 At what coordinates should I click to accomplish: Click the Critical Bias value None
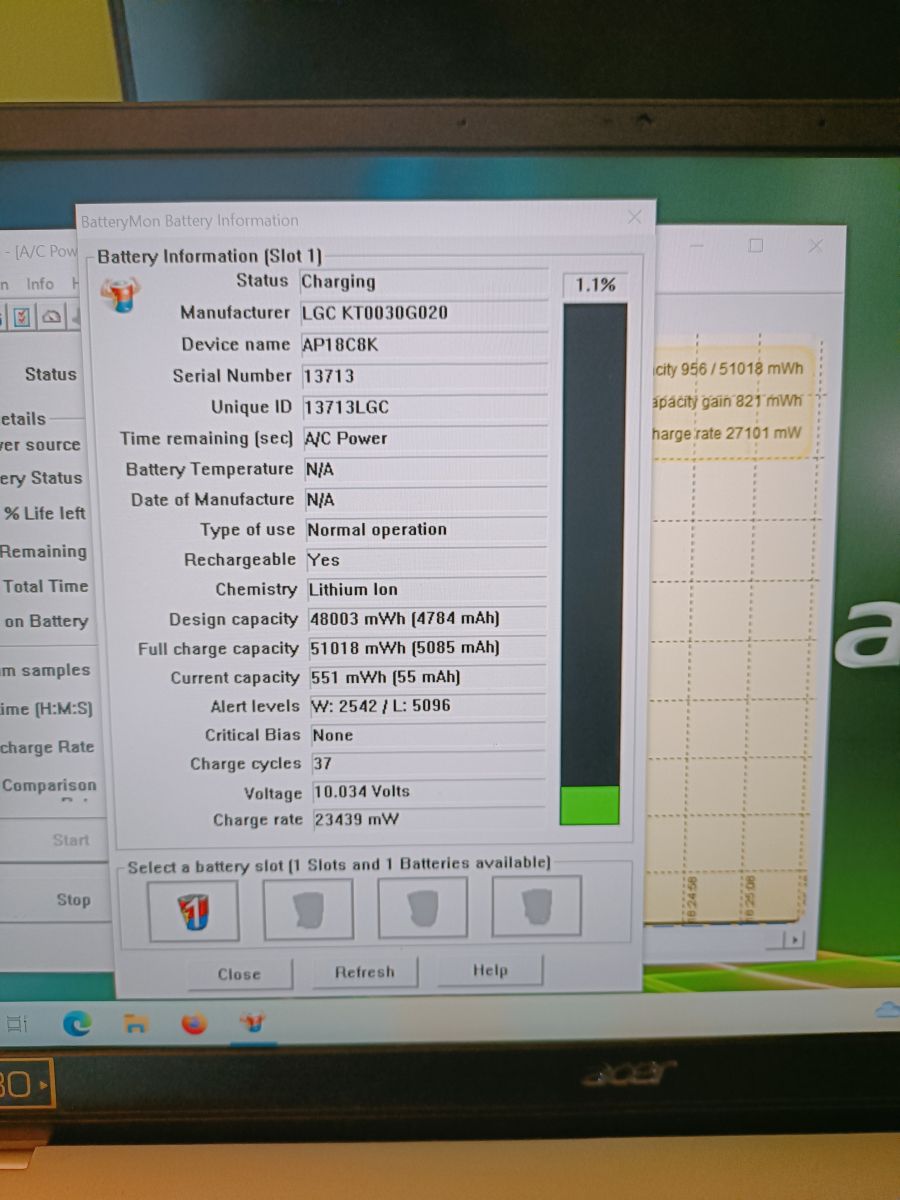[x=427, y=735]
